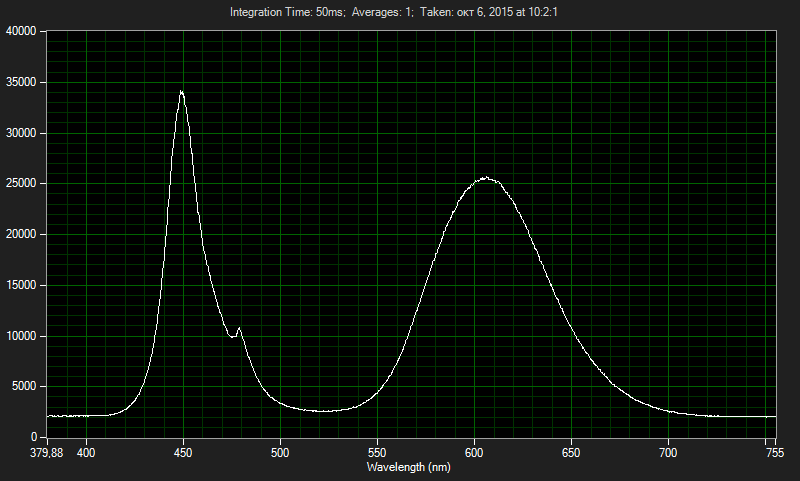Click the "Averages: 1" header text
The width and height of the screenshot is (800, 481).
381,12
